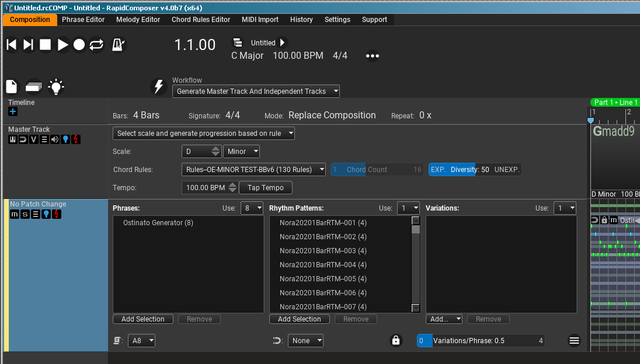Viewport: 640px width, 364px height.
Task: Expand the Workflow dropdown
Action: point(256,91)
